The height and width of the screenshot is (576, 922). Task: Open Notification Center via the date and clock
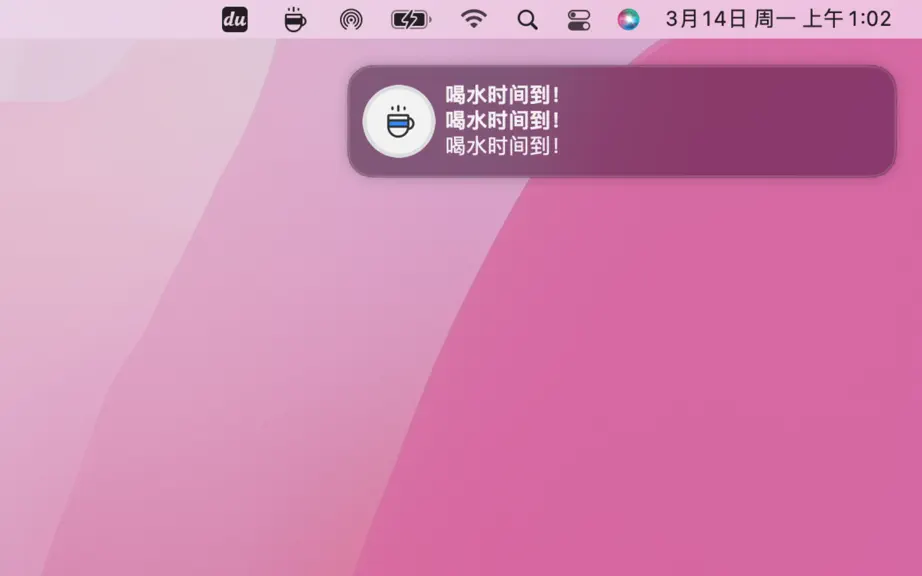[779, 19]
